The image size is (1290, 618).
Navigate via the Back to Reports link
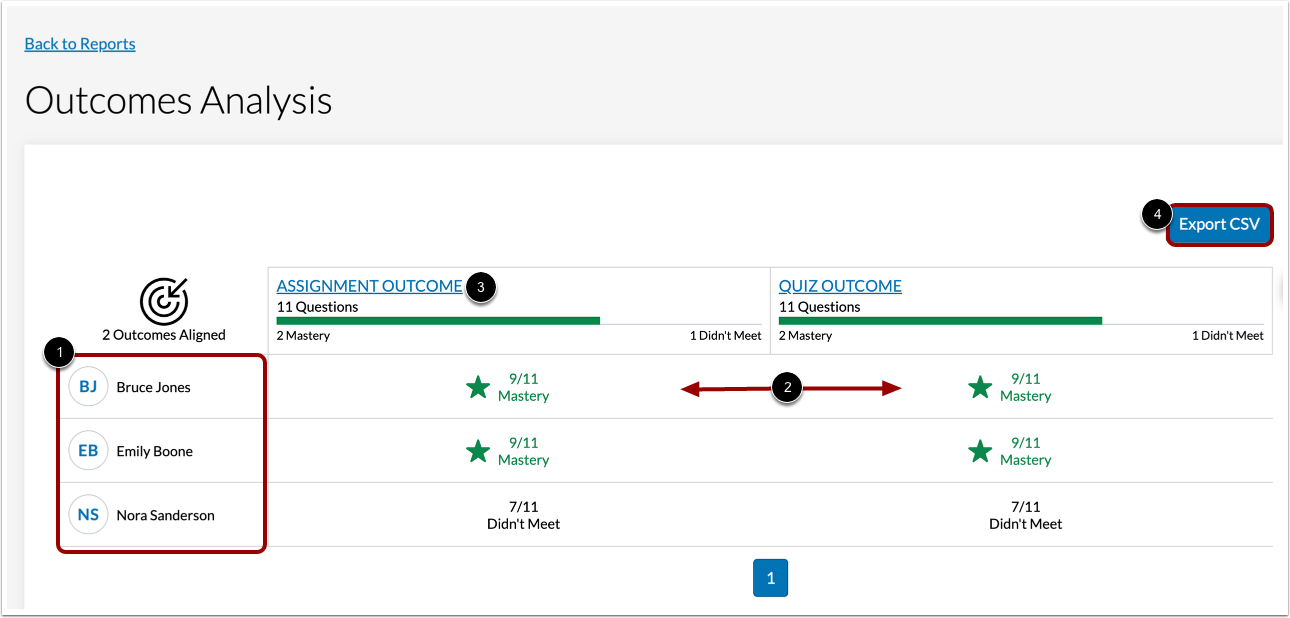tap(79, 43)
